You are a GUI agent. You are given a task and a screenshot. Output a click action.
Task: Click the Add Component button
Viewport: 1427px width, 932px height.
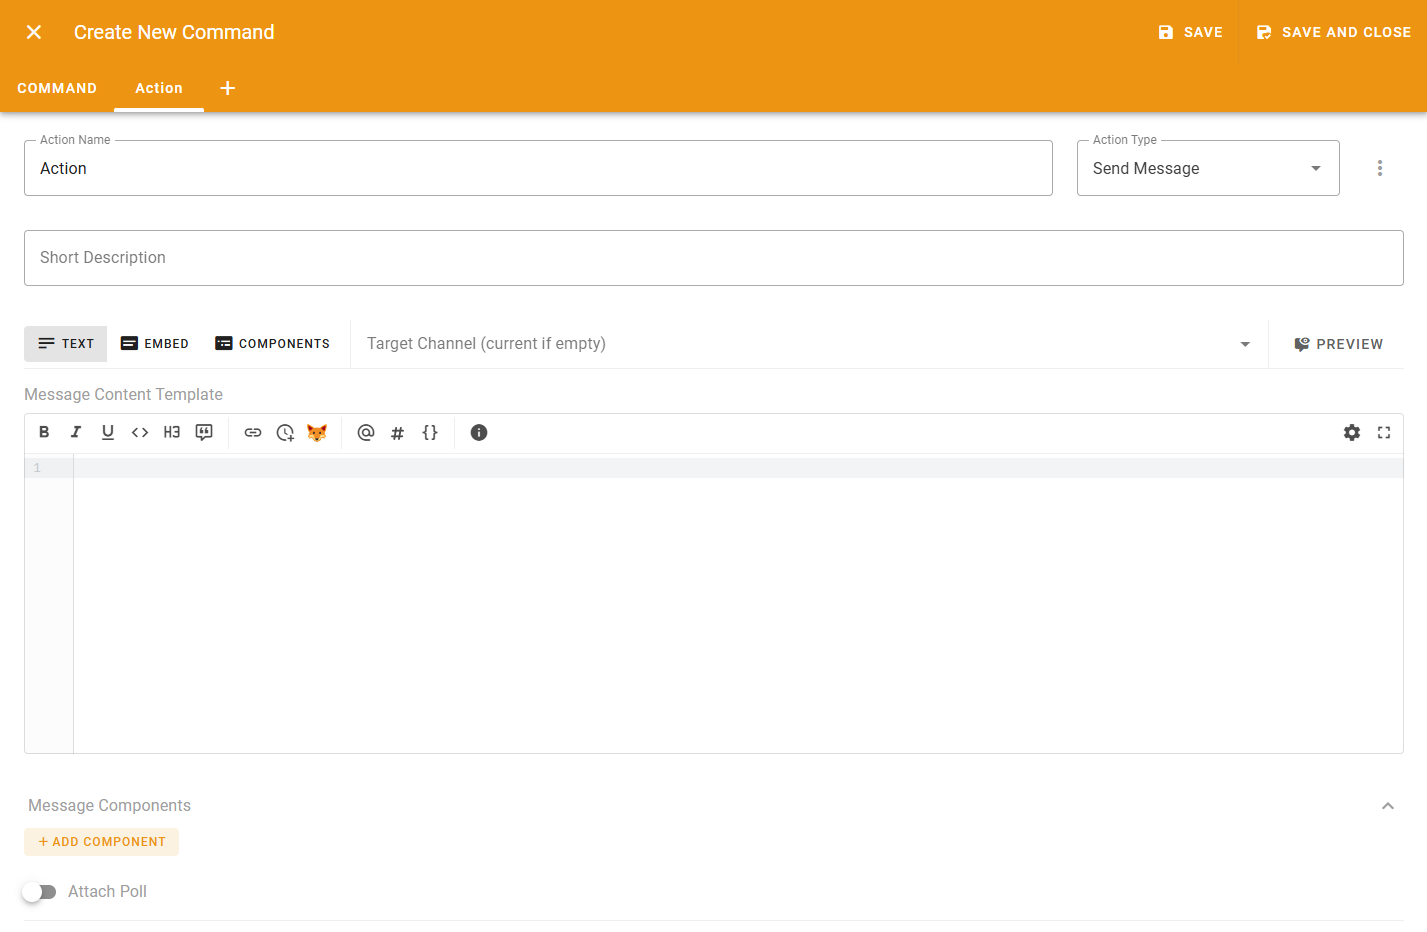(102, 842)
